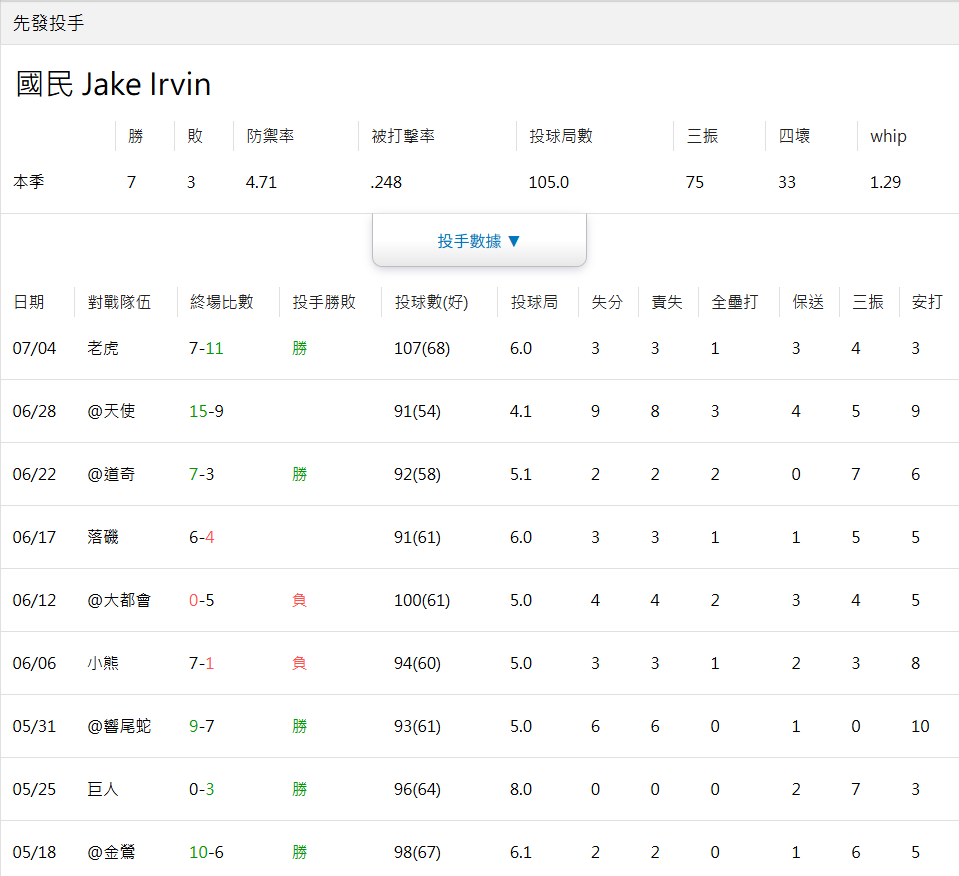The width and height of the screenshot is (959, 876).
Task: Click the 安打 column header
Action: [927, 302]
